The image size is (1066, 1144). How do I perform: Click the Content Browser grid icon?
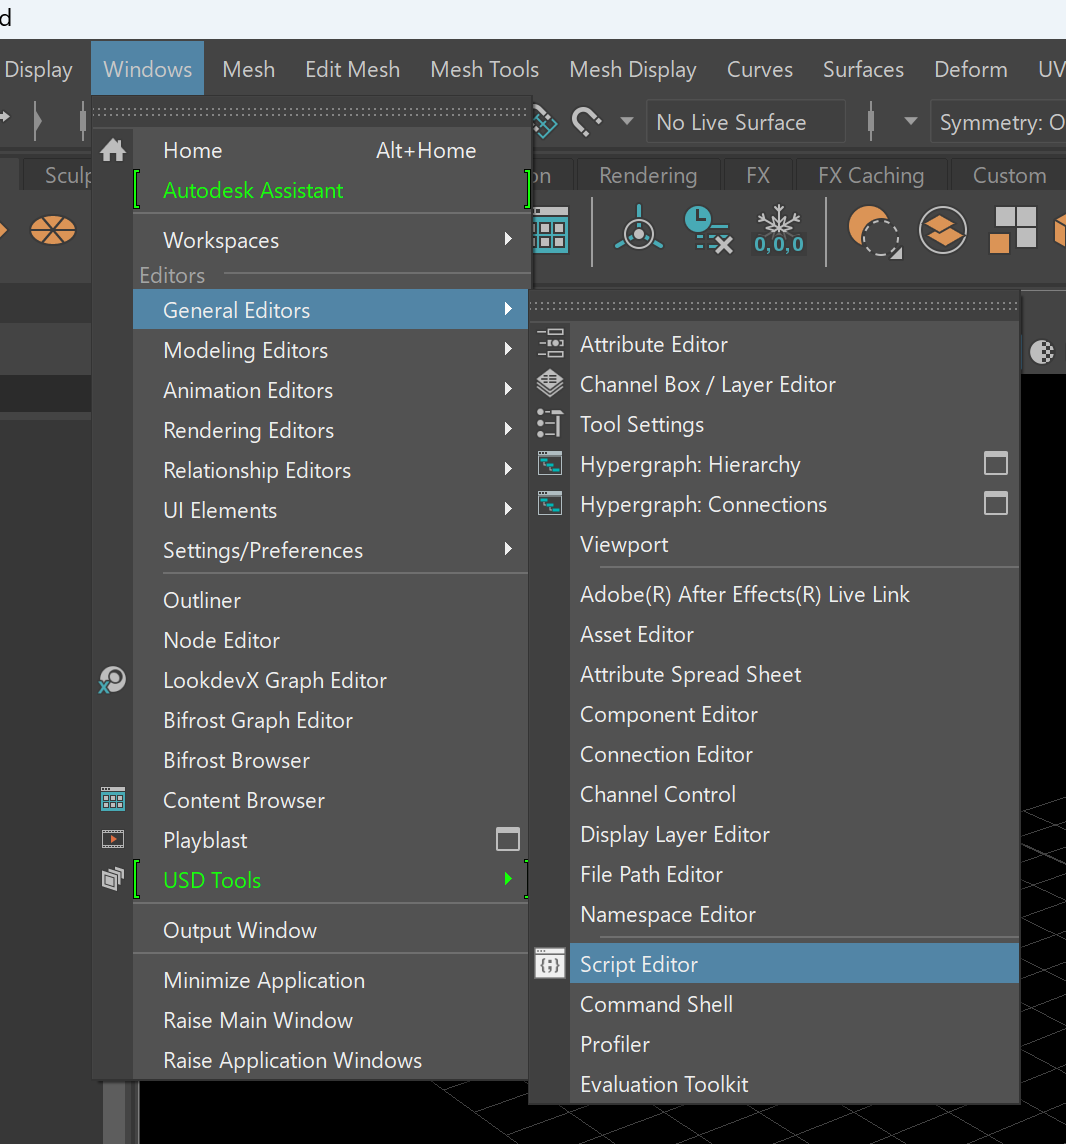pyautogui.click(x=112, y=800)
